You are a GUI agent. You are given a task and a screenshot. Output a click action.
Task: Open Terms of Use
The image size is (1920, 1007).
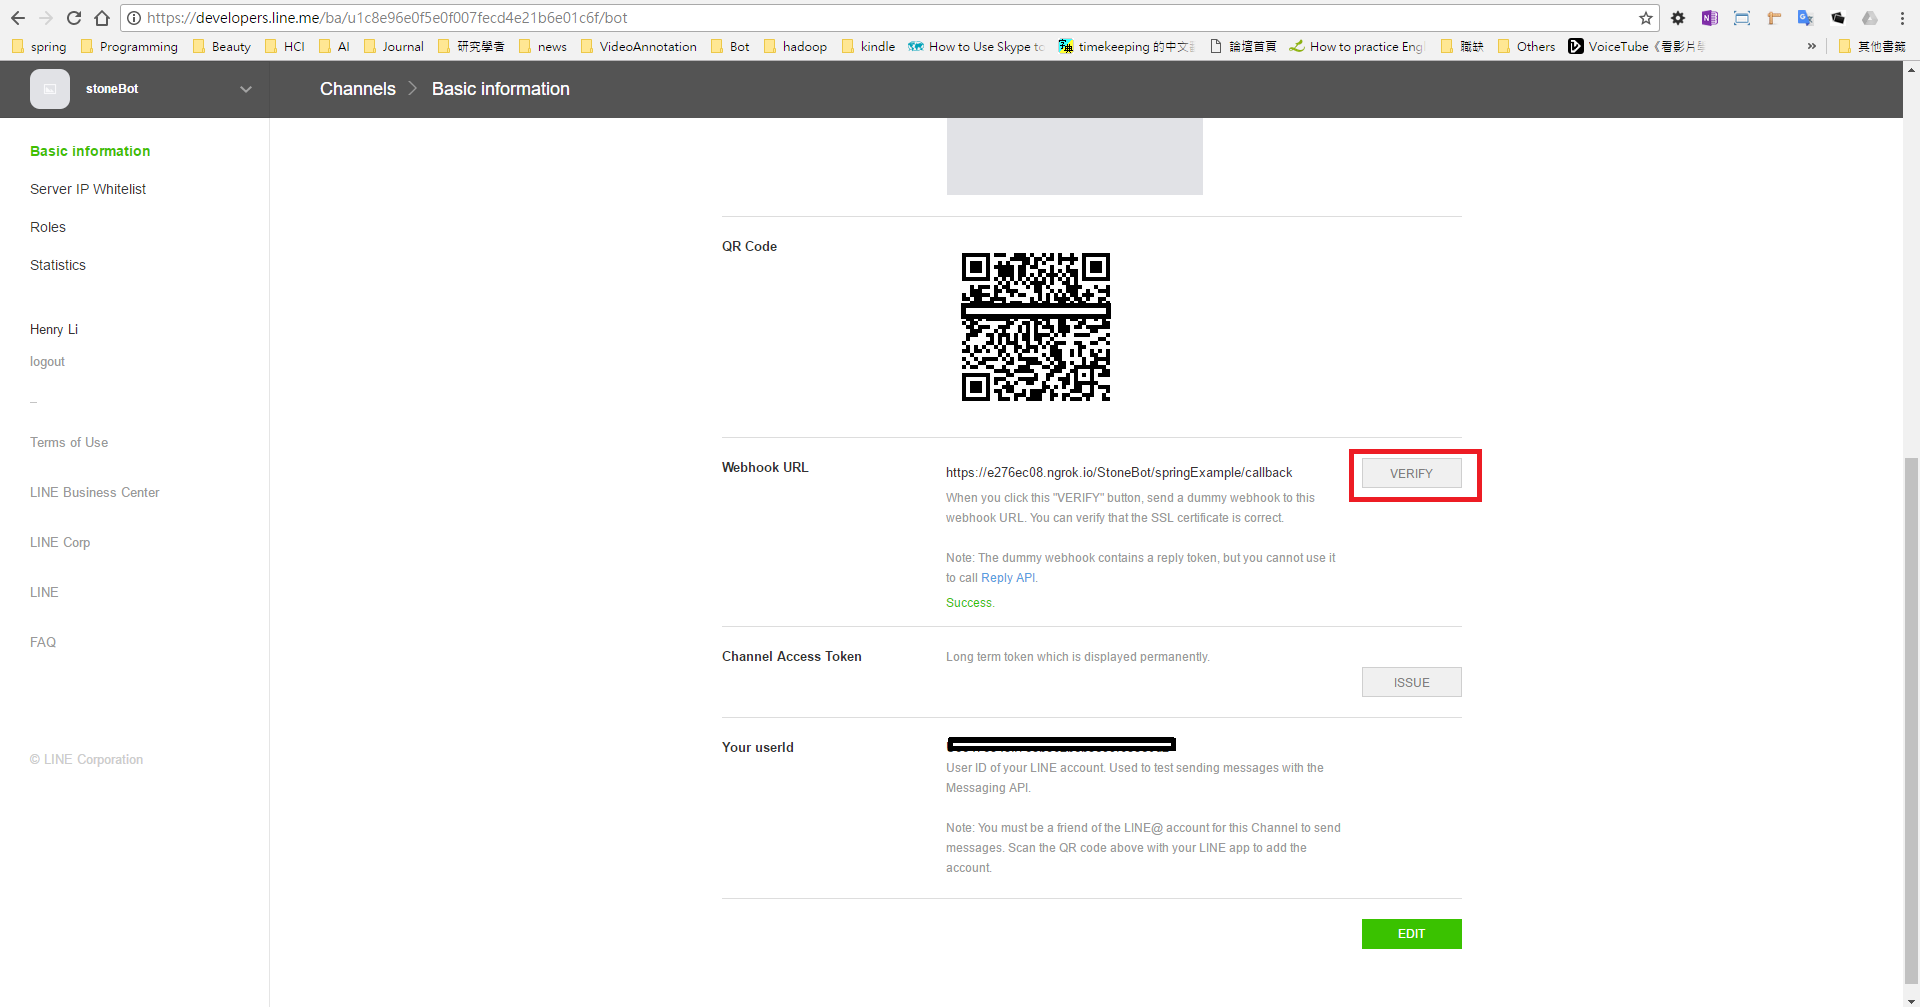(69, 442)
